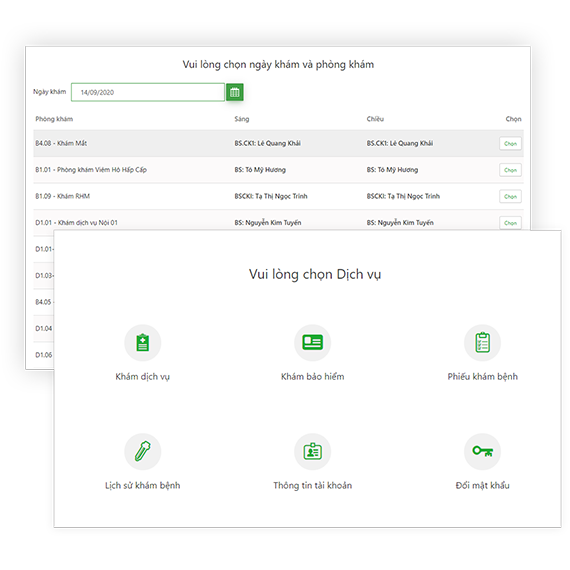
Task: Select the B4.08 - Khám Mắt row text
Action: pyautogui.click(x=61, y=143)
